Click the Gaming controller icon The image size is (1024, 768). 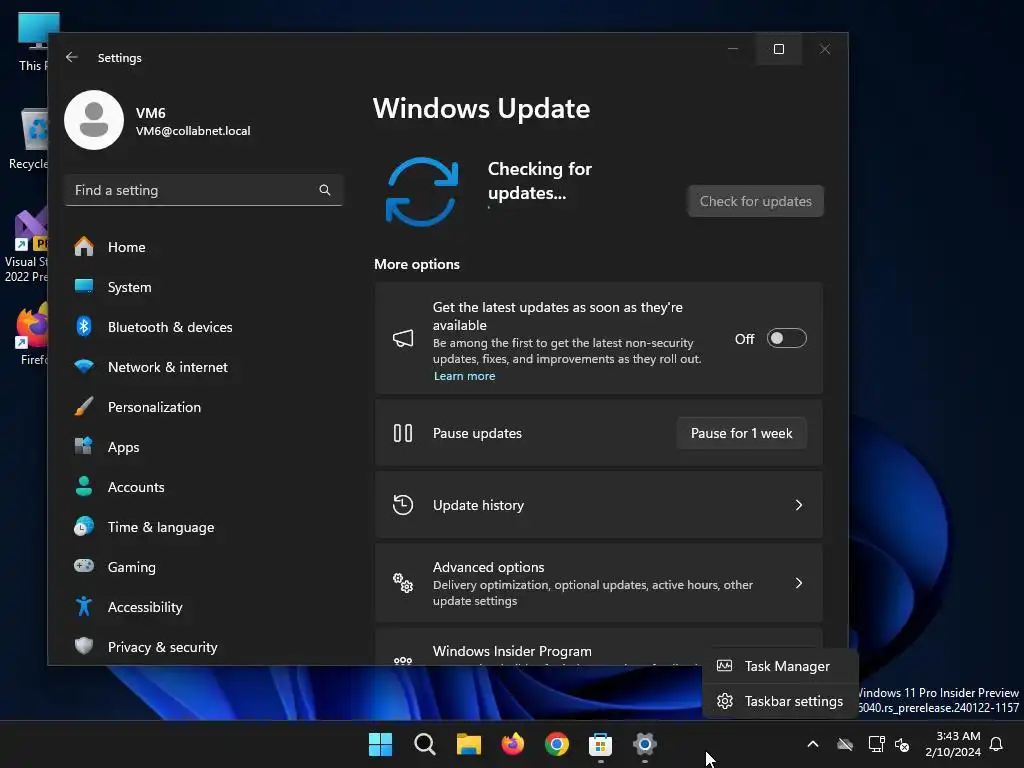[x=84, y=566]
